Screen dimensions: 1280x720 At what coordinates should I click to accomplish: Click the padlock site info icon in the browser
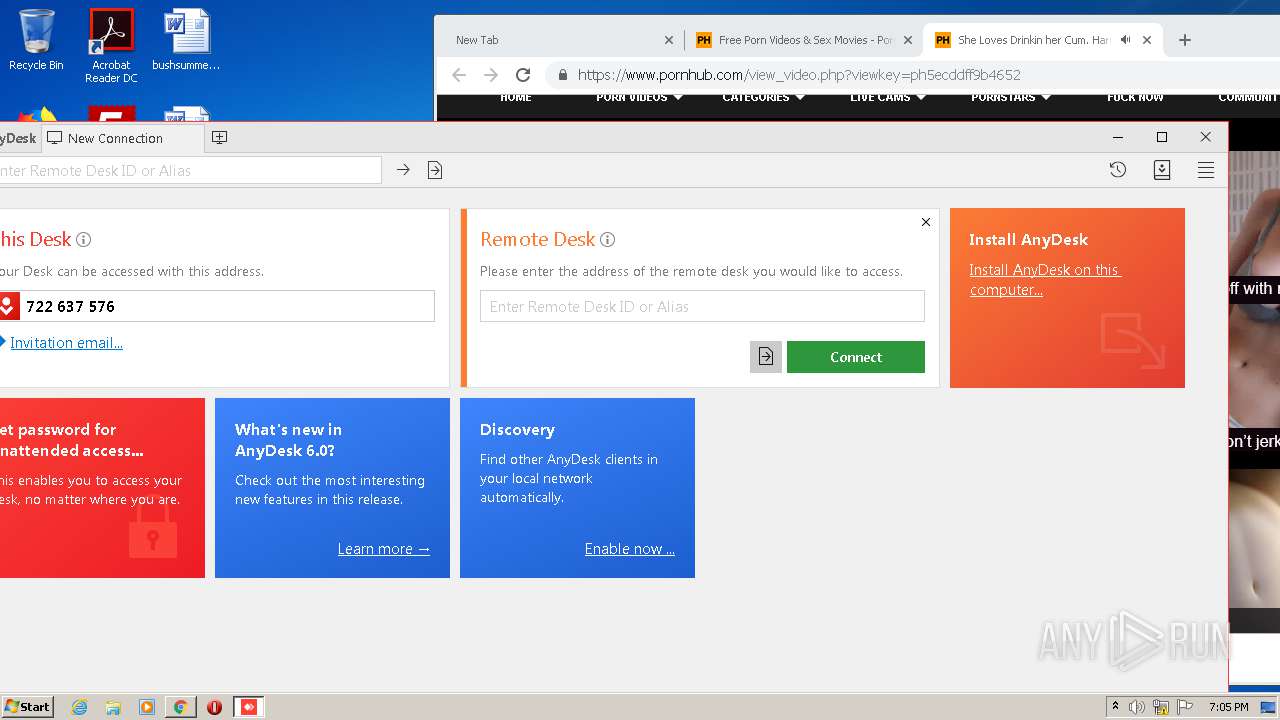click(x=562, y=75)
